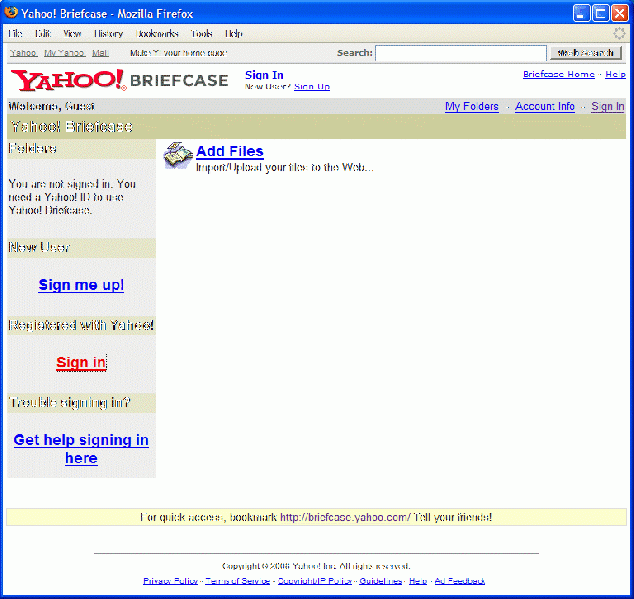
Task: Open the Tools menu
Action: tap(202, 33)
